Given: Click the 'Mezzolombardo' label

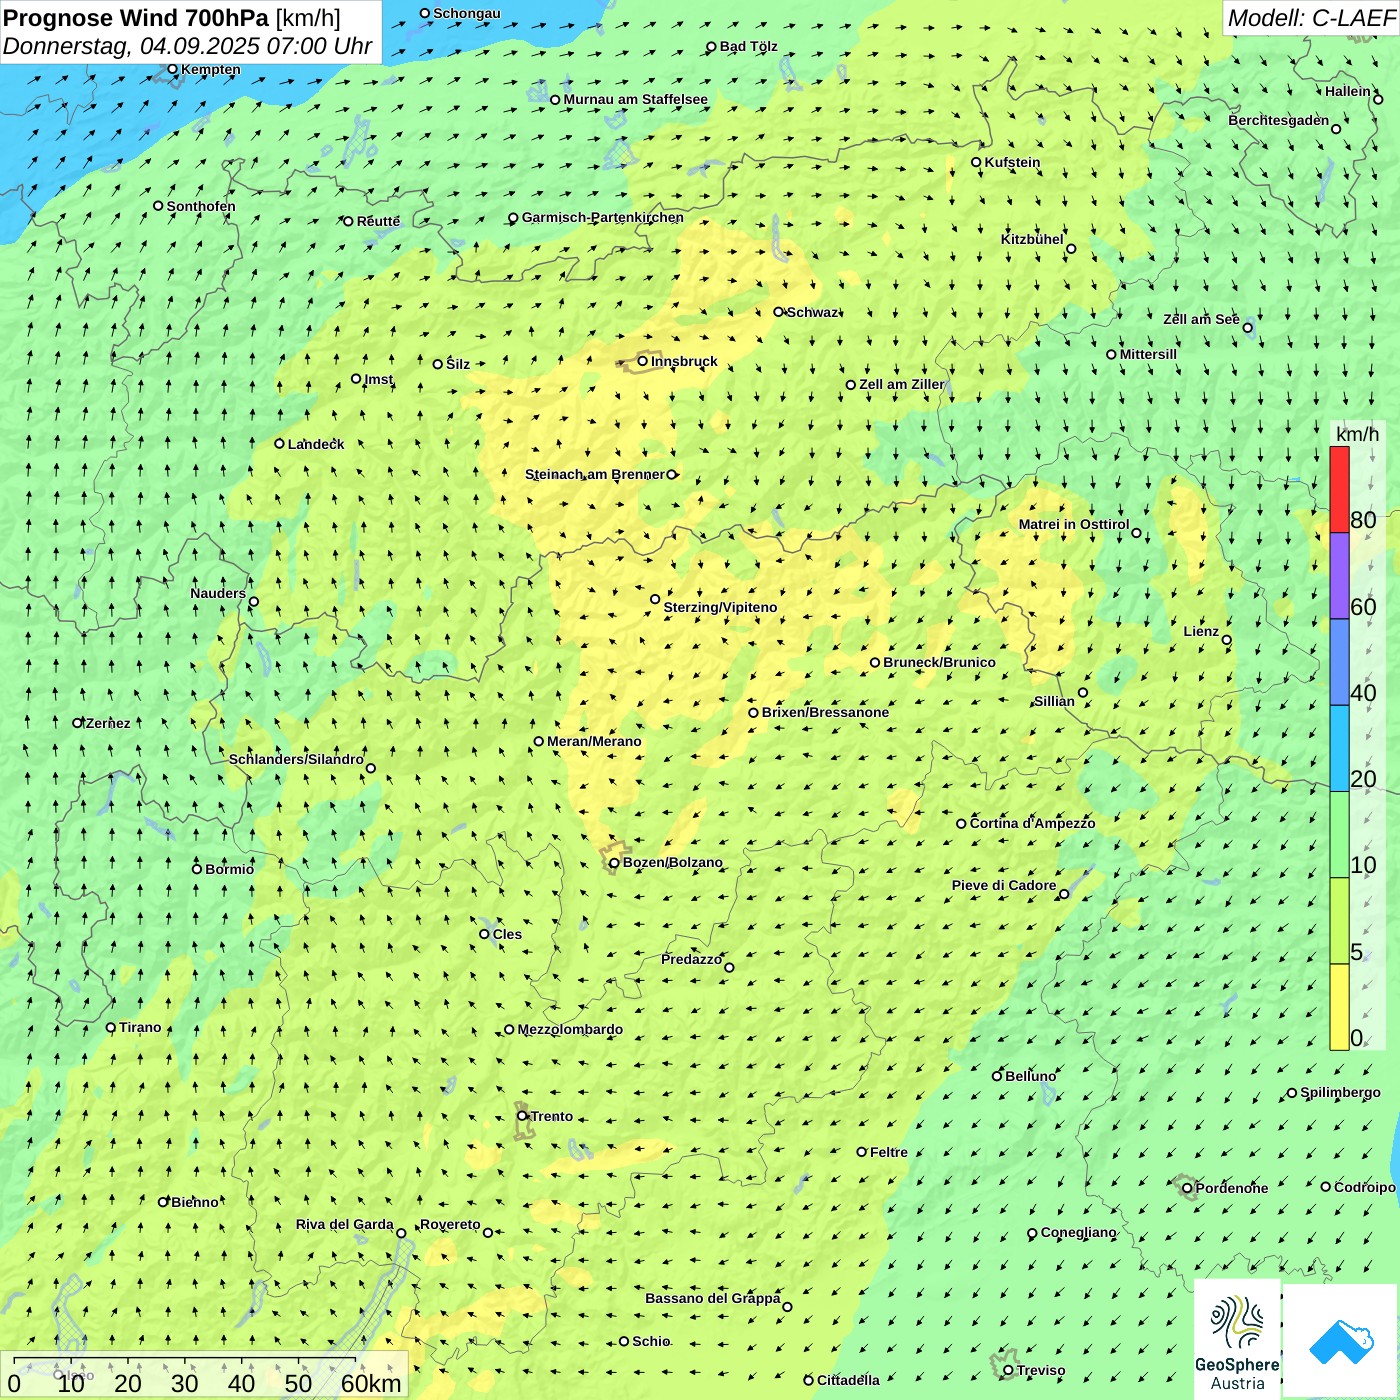Looking at the screenshot, I should (570, 1029).
